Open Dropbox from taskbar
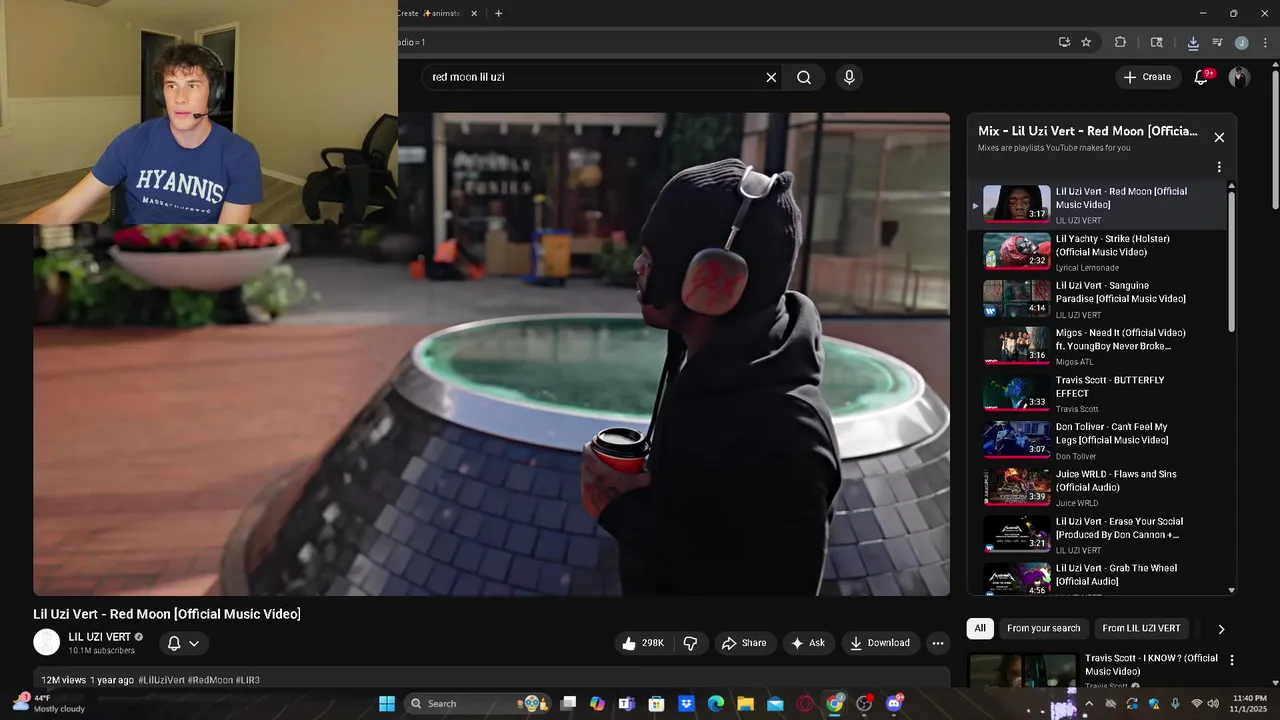This screenshot has height=720, width=1280. (686, 703)
